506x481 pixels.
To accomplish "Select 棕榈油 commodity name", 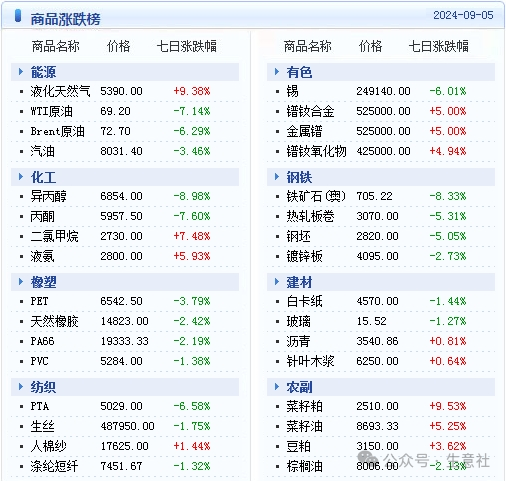I will (304, 466).
